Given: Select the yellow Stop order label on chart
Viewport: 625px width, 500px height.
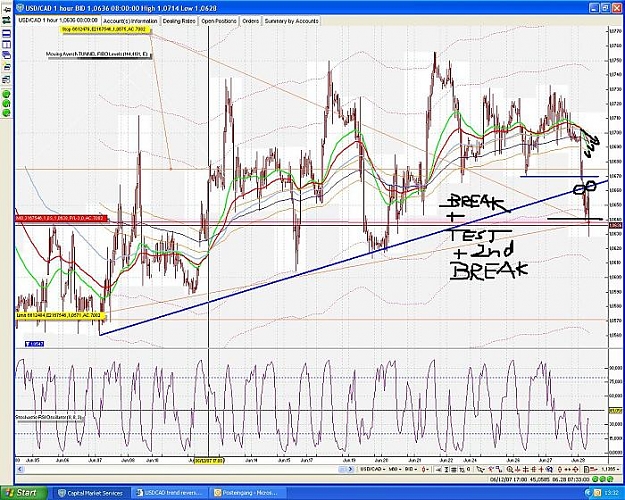Looking at the screenshot, I should pyautogui.click(x=105, y=30).
